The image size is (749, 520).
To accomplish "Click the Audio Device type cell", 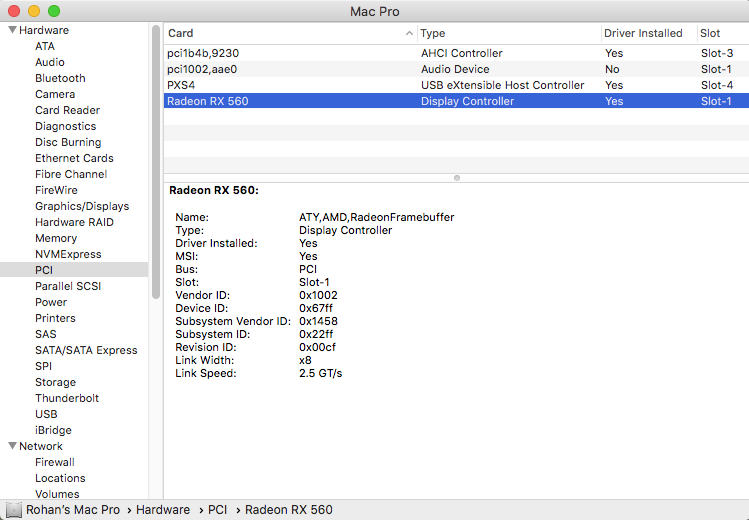I will point(455,69).
